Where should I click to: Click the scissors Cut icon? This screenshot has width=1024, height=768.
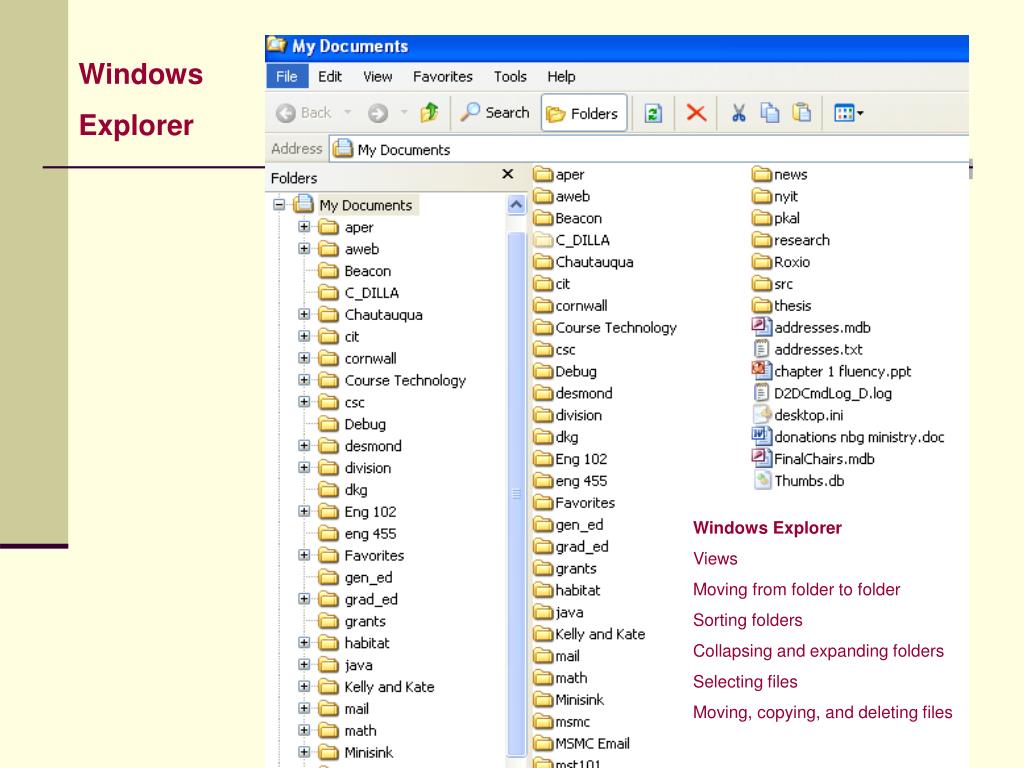pyautogui.click(x=739, y=113)
